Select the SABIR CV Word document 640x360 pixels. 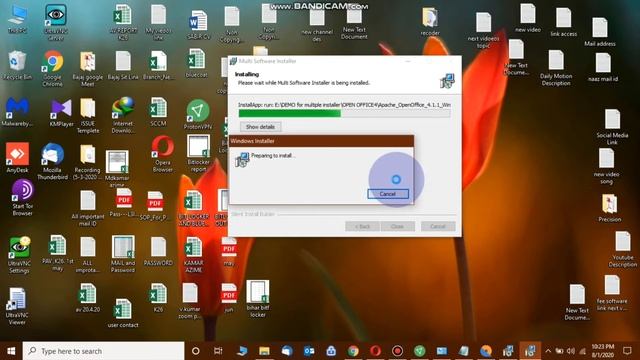coord(198,24)
